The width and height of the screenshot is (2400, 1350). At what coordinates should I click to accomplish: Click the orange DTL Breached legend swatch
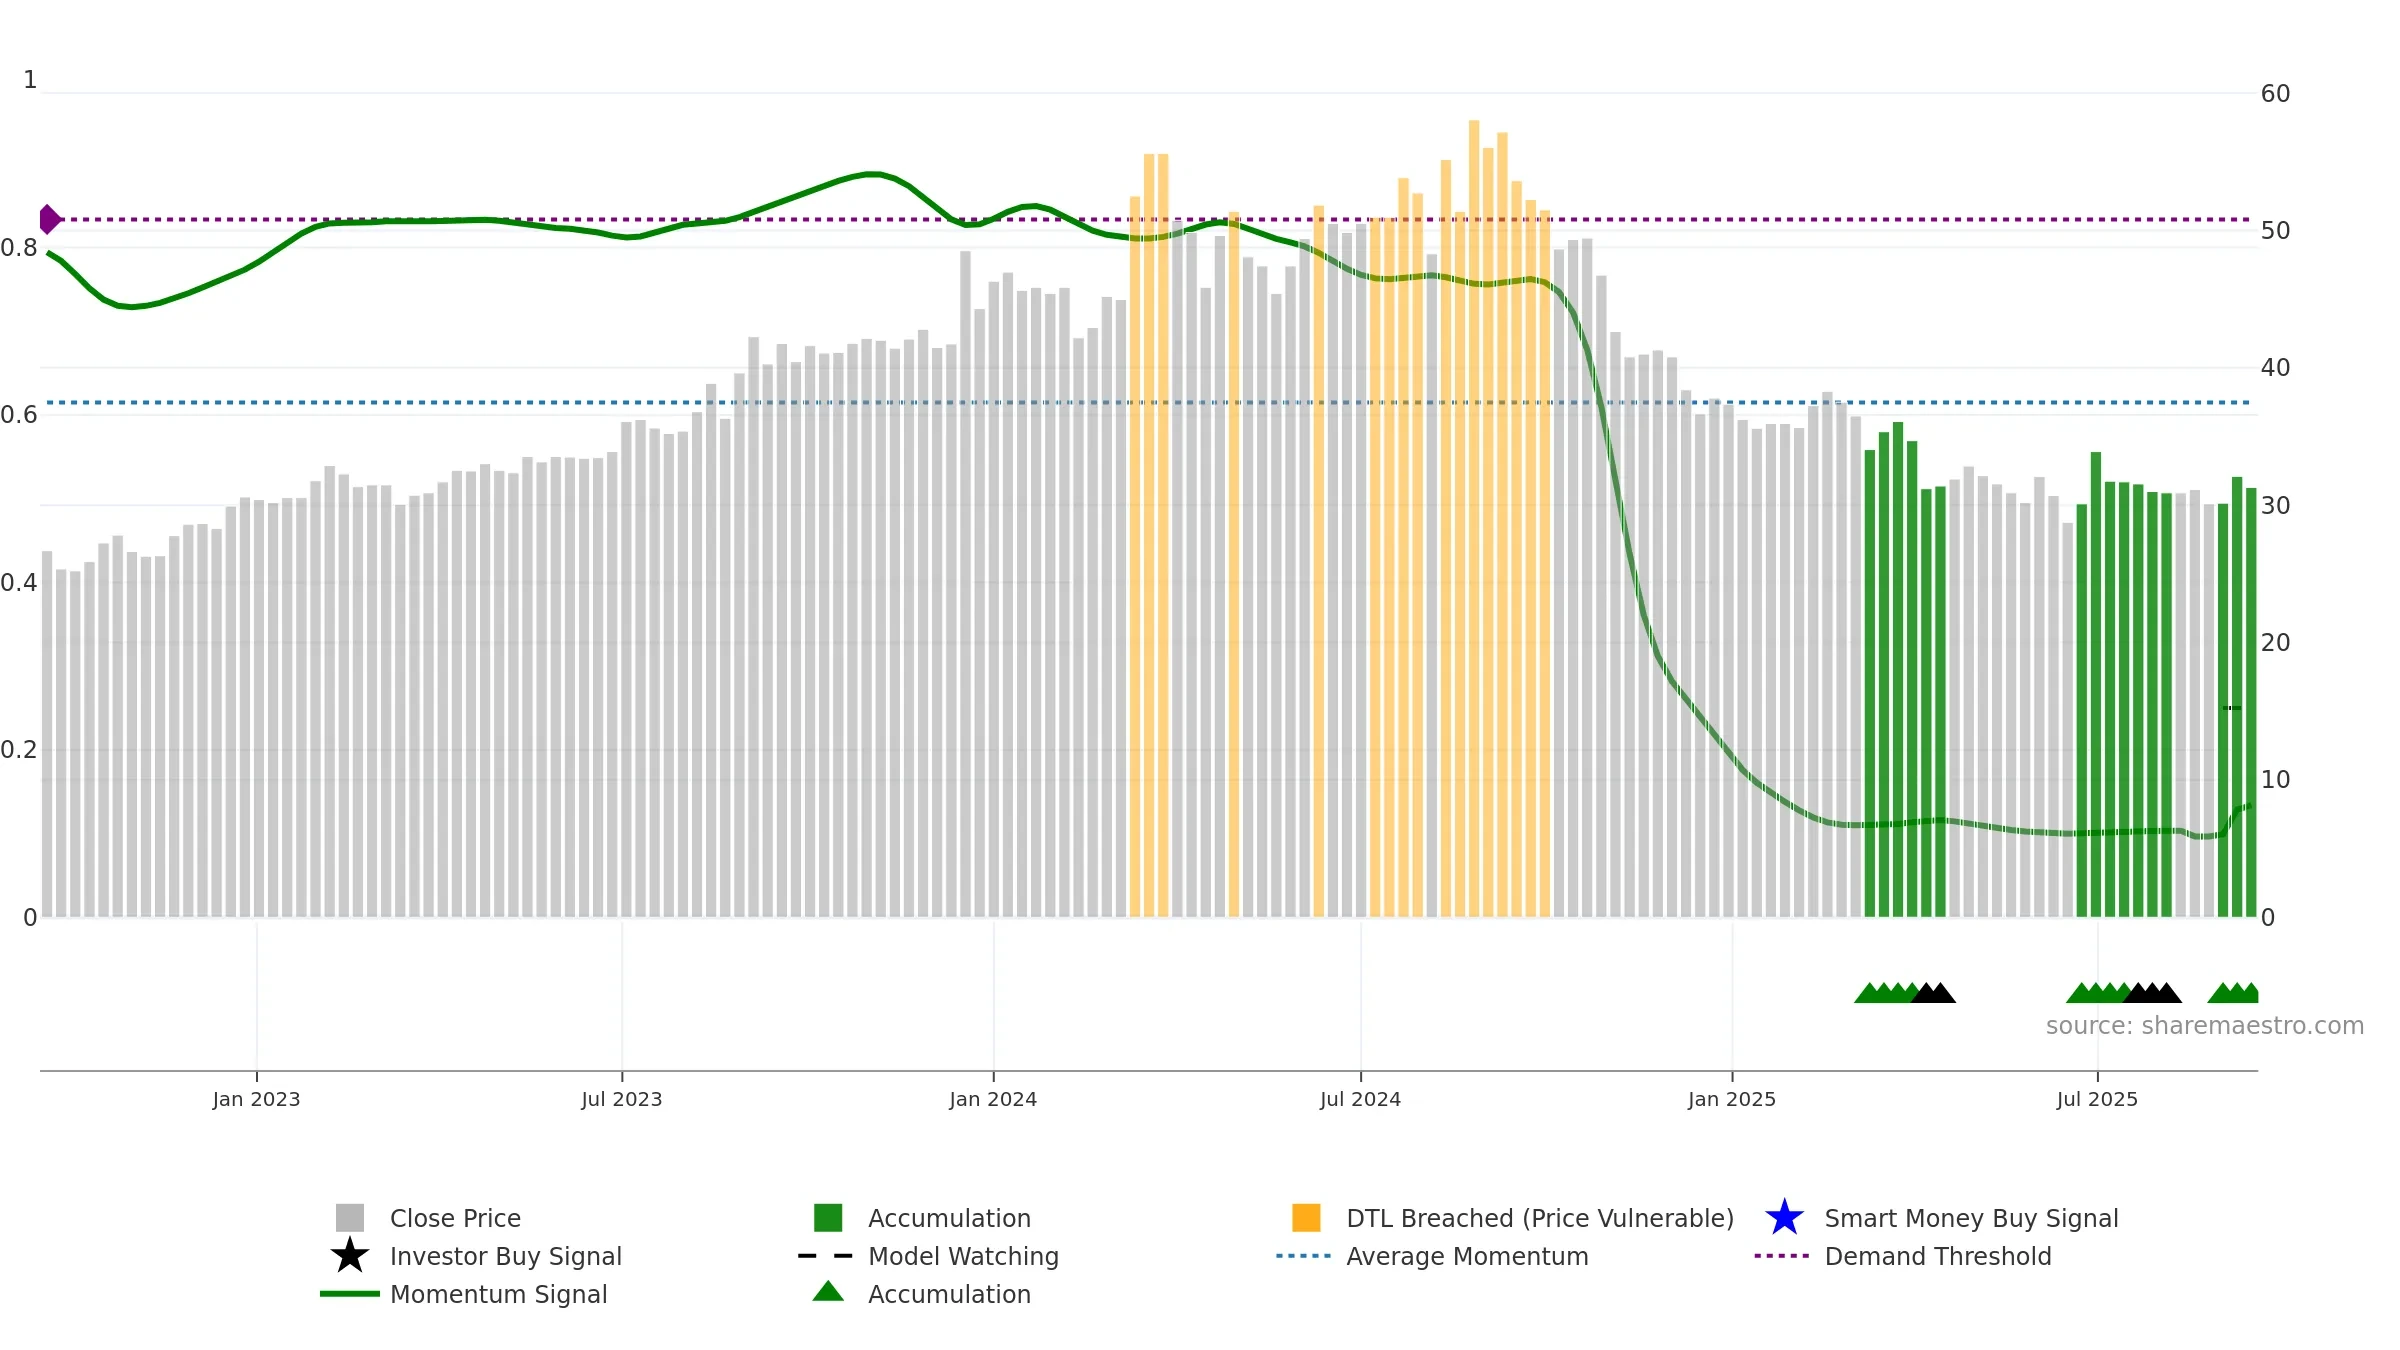coord(1306,1218)
